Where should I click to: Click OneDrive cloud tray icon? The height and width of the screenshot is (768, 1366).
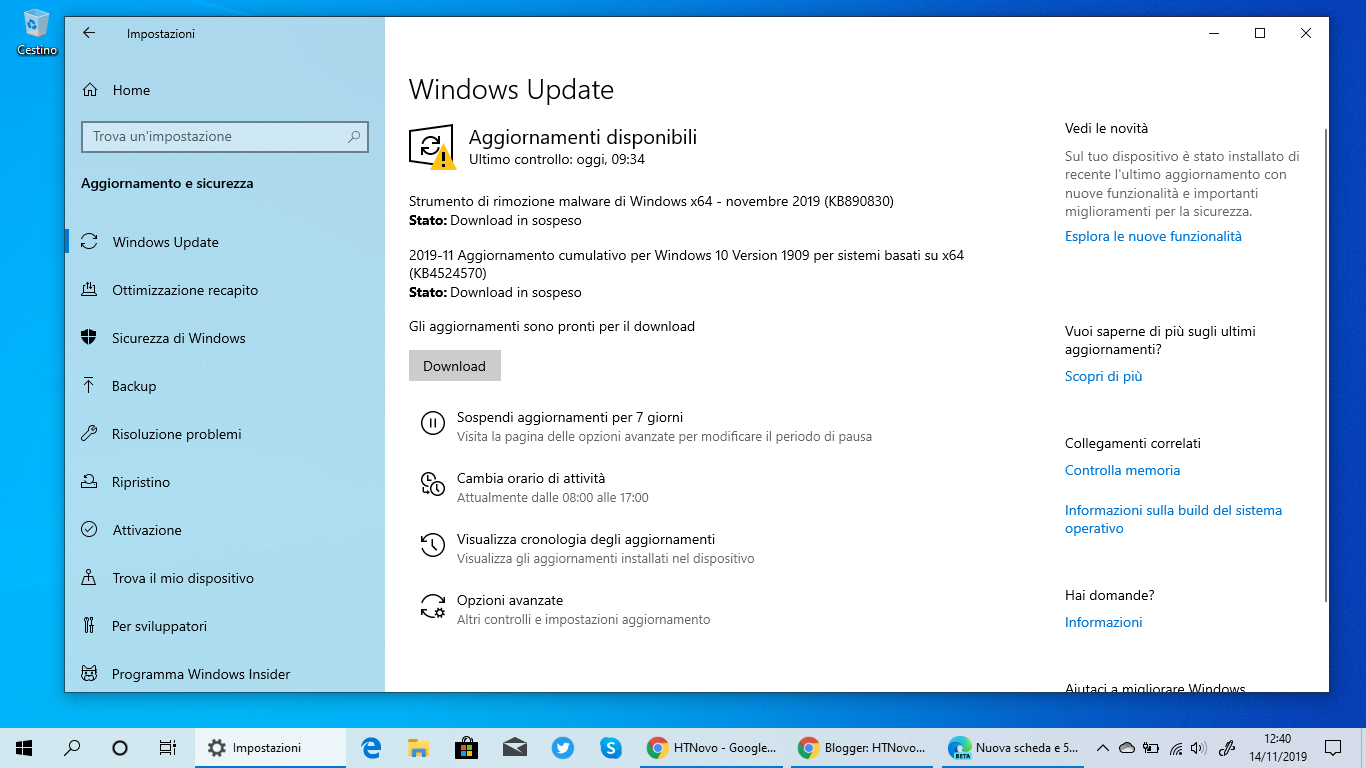1127,747
